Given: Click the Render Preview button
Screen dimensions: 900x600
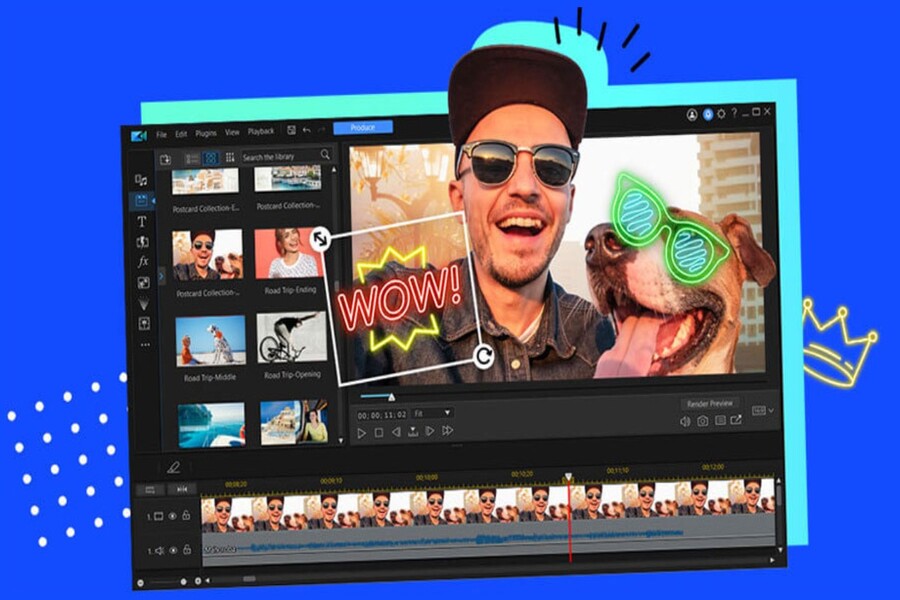Looking at the screenshot, I should [x=710, y=403].
